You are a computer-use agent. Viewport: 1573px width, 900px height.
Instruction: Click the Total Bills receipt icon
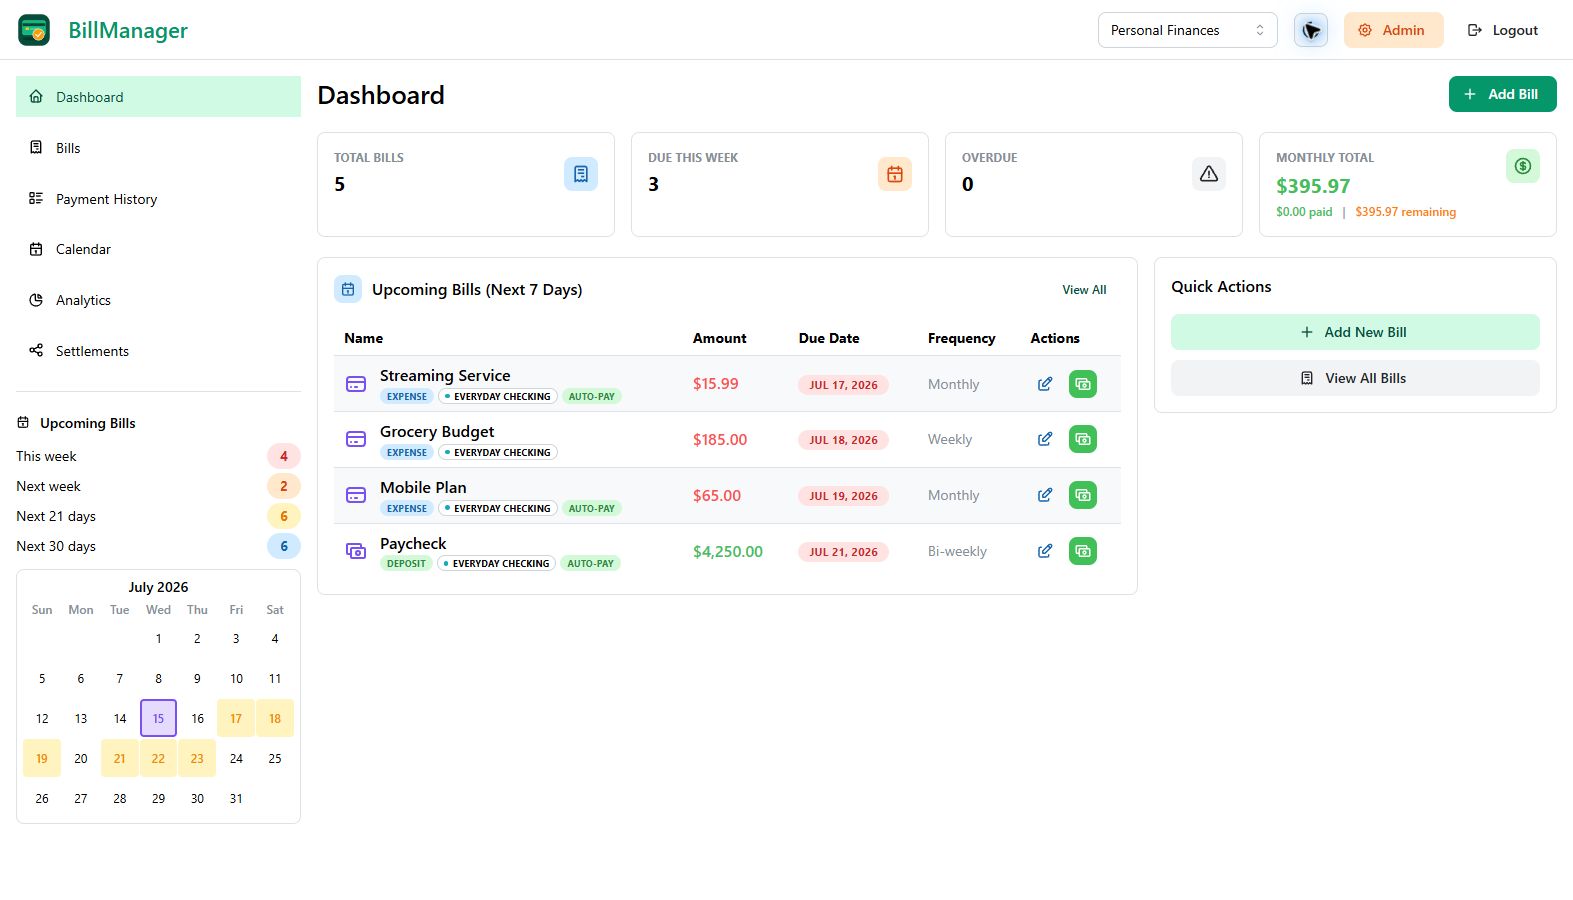point(581,174)
